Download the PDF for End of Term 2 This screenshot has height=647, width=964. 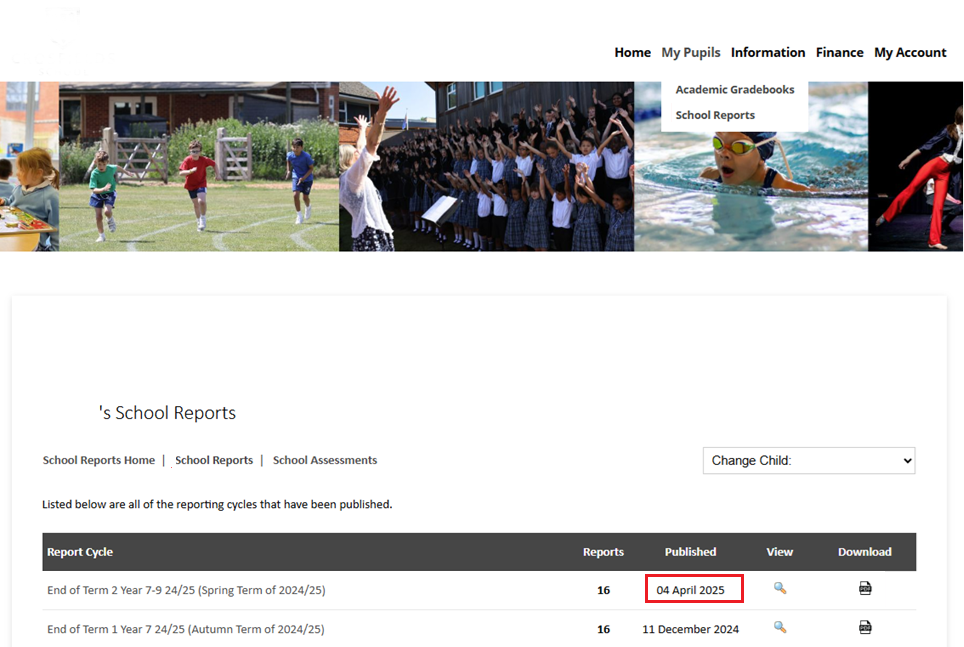pyautogui.click(x=865, y=589)
